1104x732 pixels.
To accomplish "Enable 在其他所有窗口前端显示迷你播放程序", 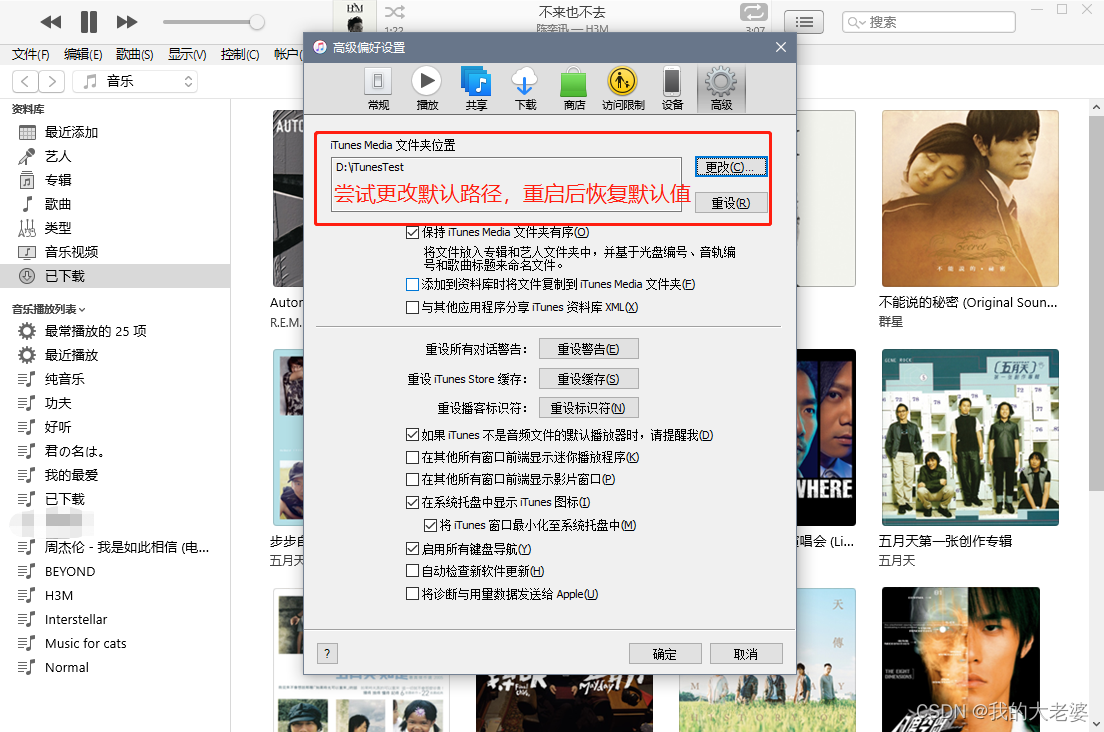I will [413, 458].
